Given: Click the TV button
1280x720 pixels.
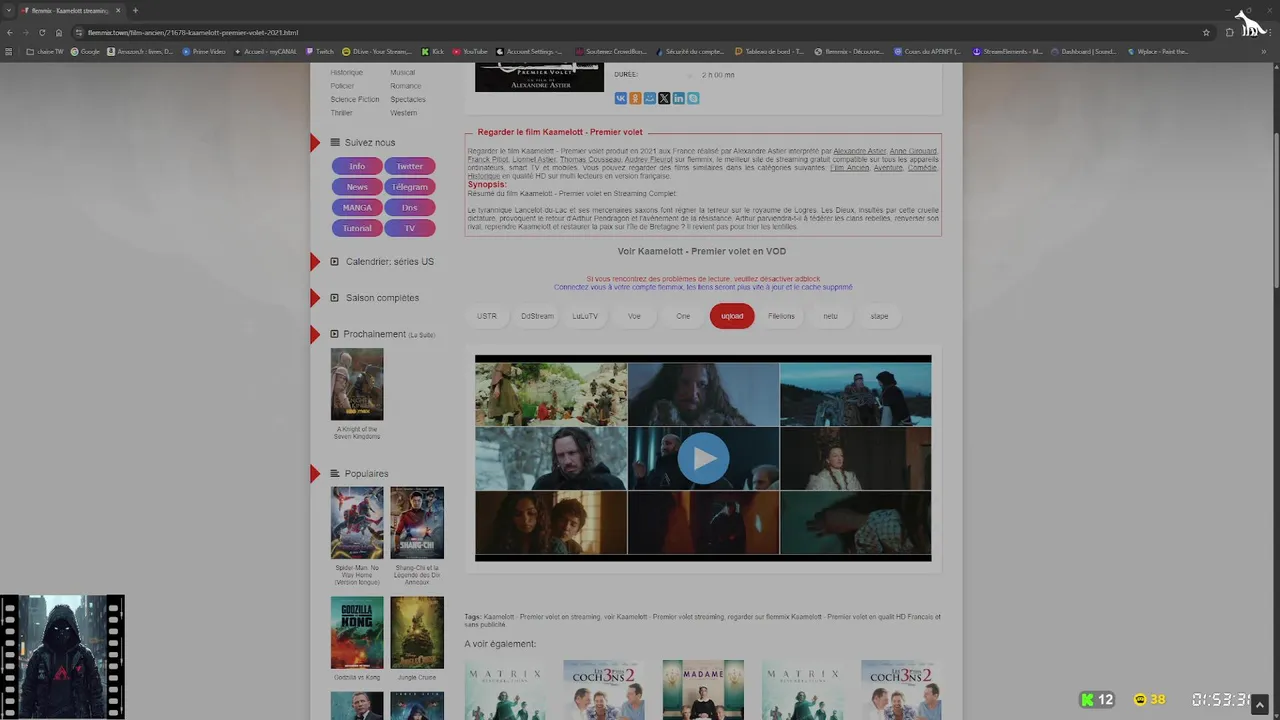Looking at the screenshot, I should pos(410,228).
